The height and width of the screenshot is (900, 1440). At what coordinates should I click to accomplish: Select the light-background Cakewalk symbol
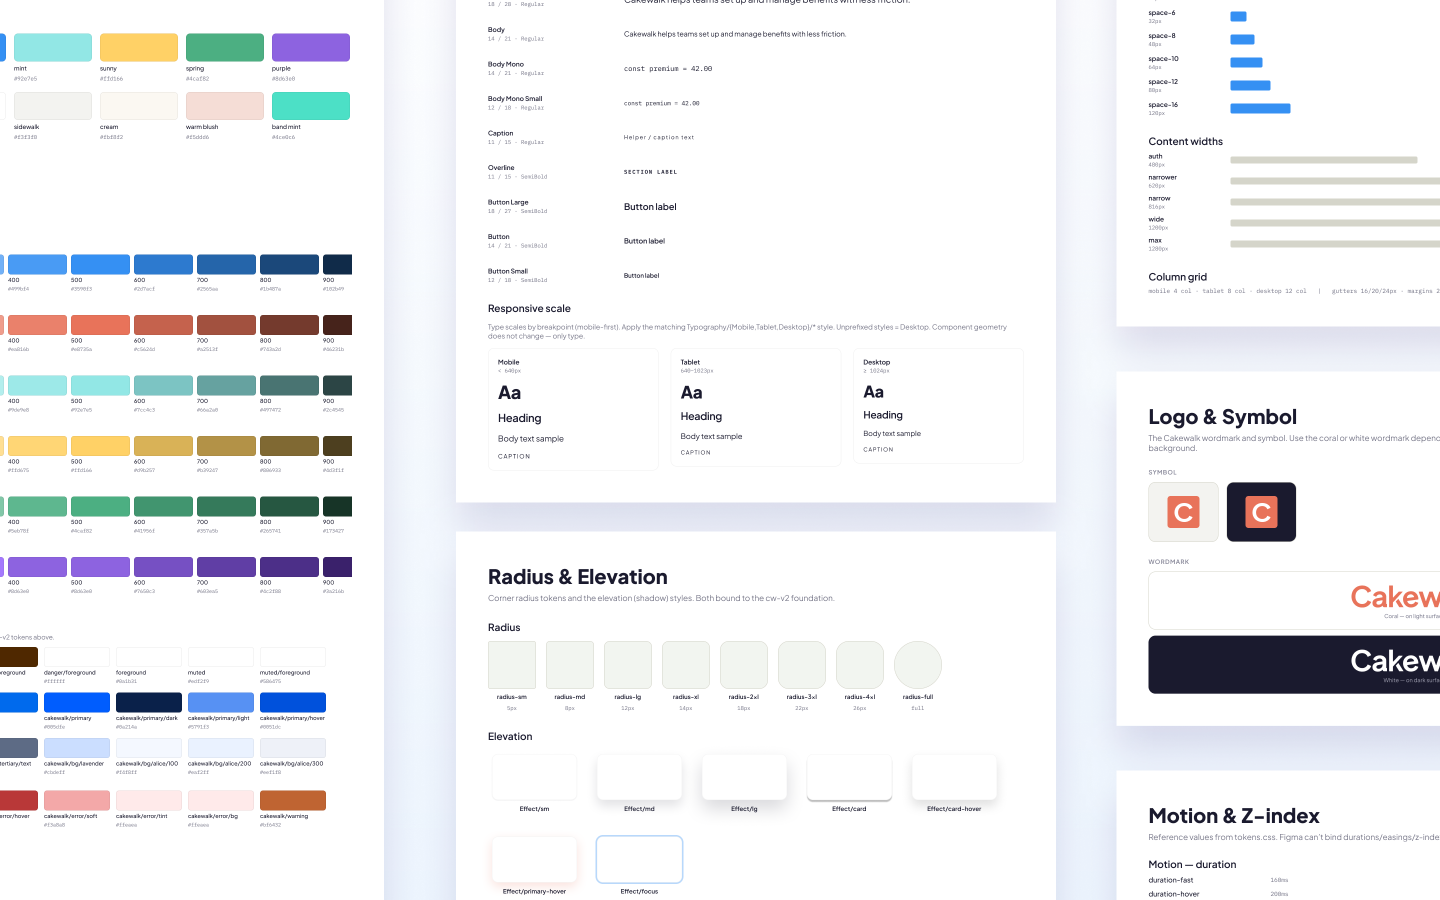tap(1184, 512)
